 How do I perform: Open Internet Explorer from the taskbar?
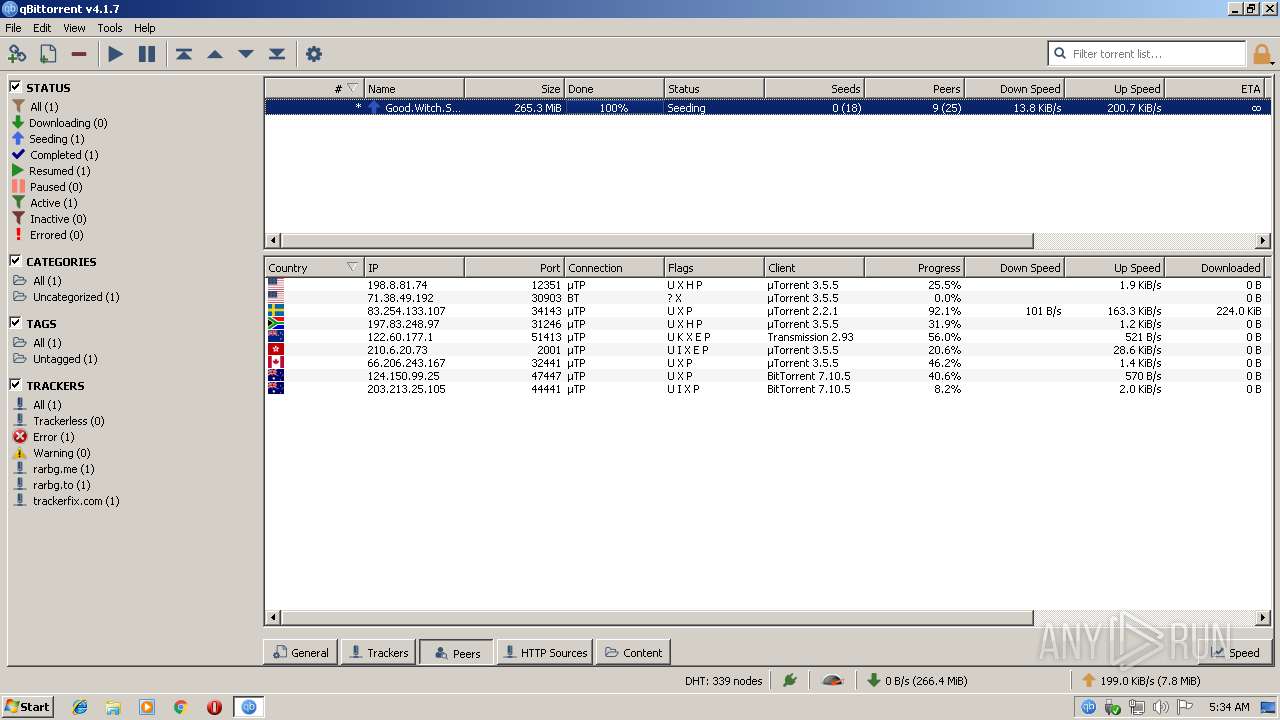pyautogui.click(x=80, y=707)
